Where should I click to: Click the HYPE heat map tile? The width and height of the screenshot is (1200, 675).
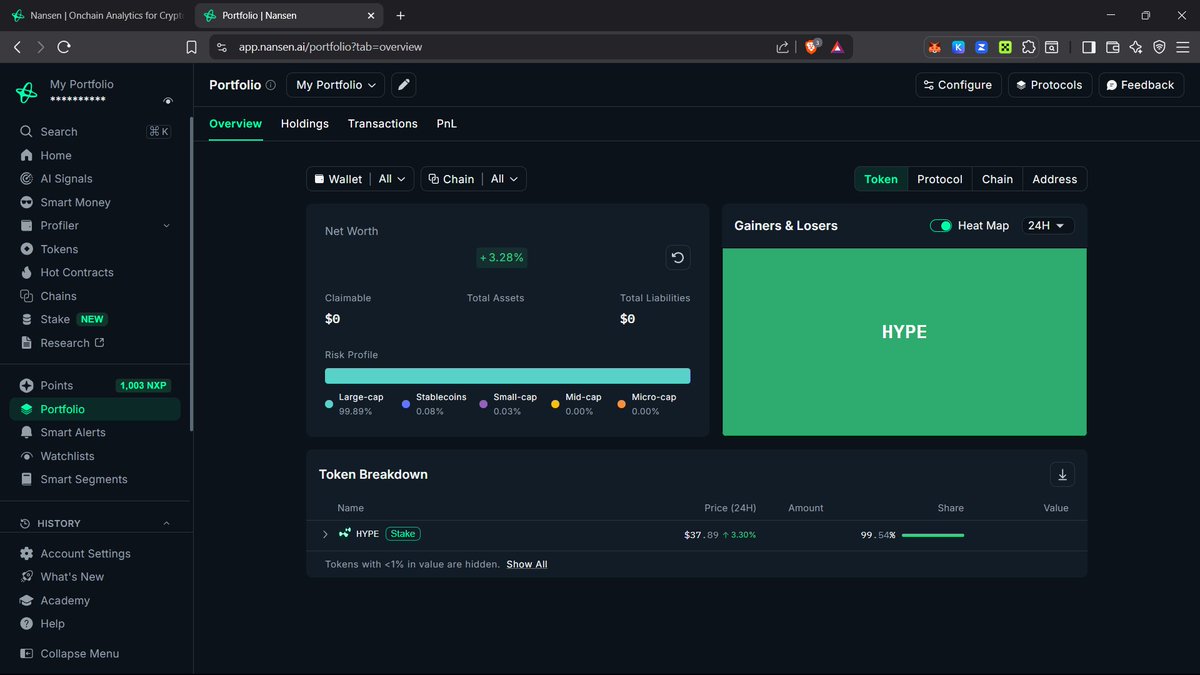coord(904,342)
